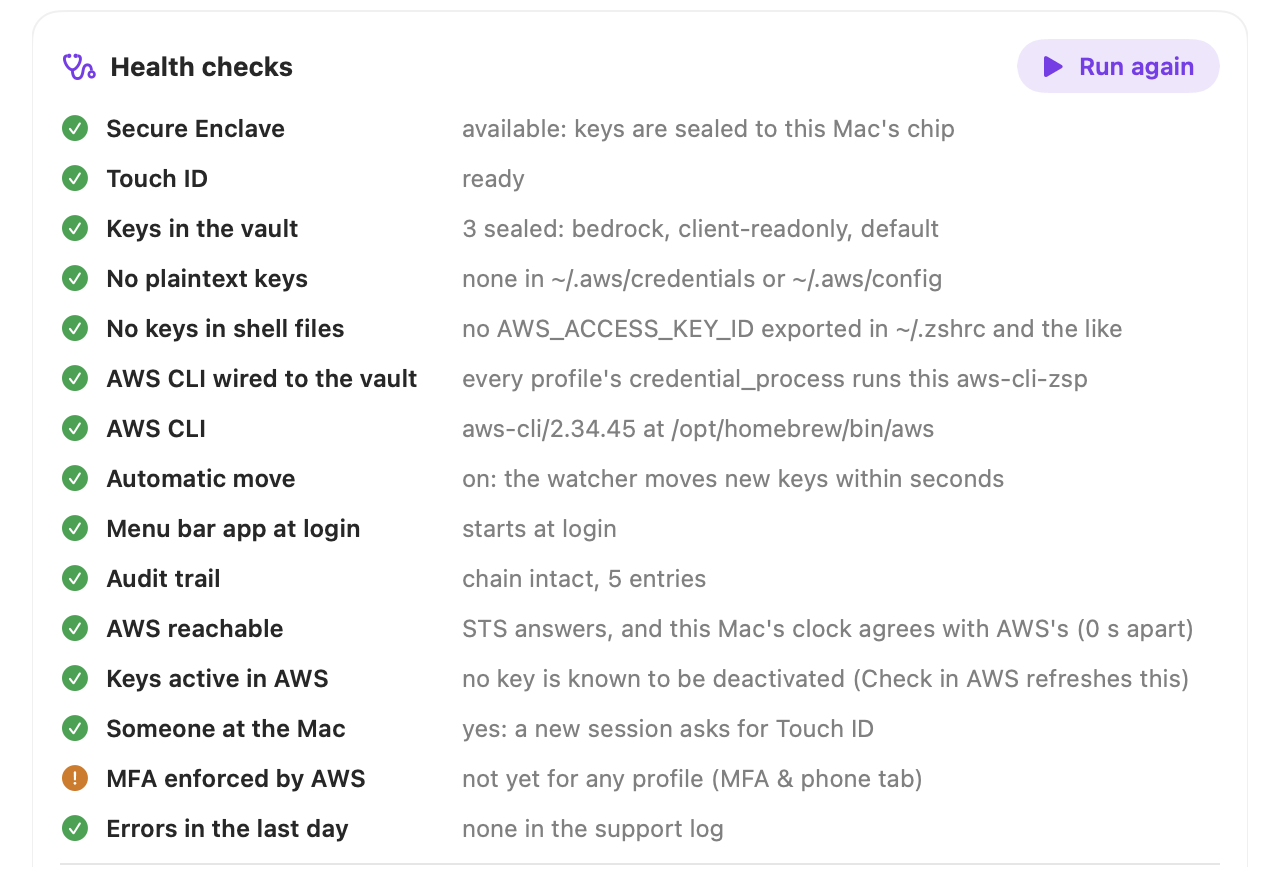This screenshot has width=1280, height=870.
Task: Click the play triangle in Run again
Action: click(1053, 67)
